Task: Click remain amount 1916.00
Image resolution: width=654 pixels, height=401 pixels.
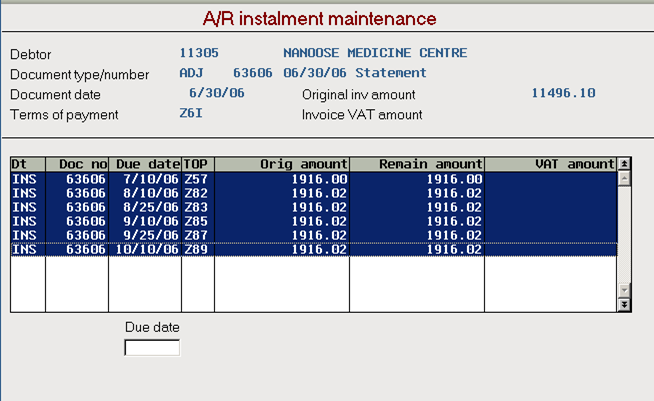Action: pyautogui.click(x=454, y=179)
